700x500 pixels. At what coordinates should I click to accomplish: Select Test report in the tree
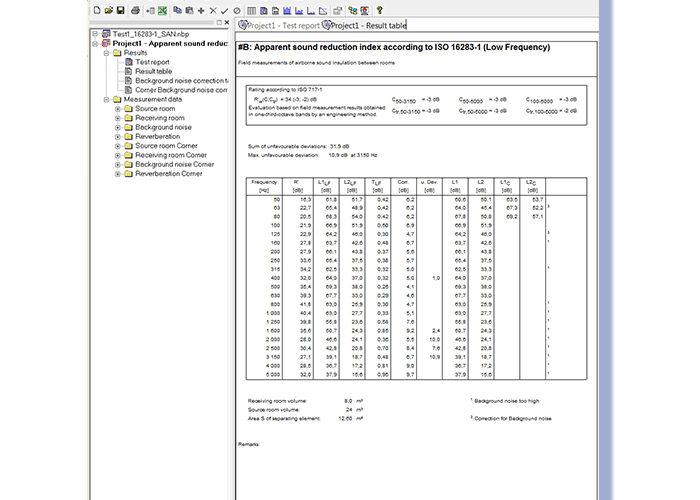click(x=152, y=62)
